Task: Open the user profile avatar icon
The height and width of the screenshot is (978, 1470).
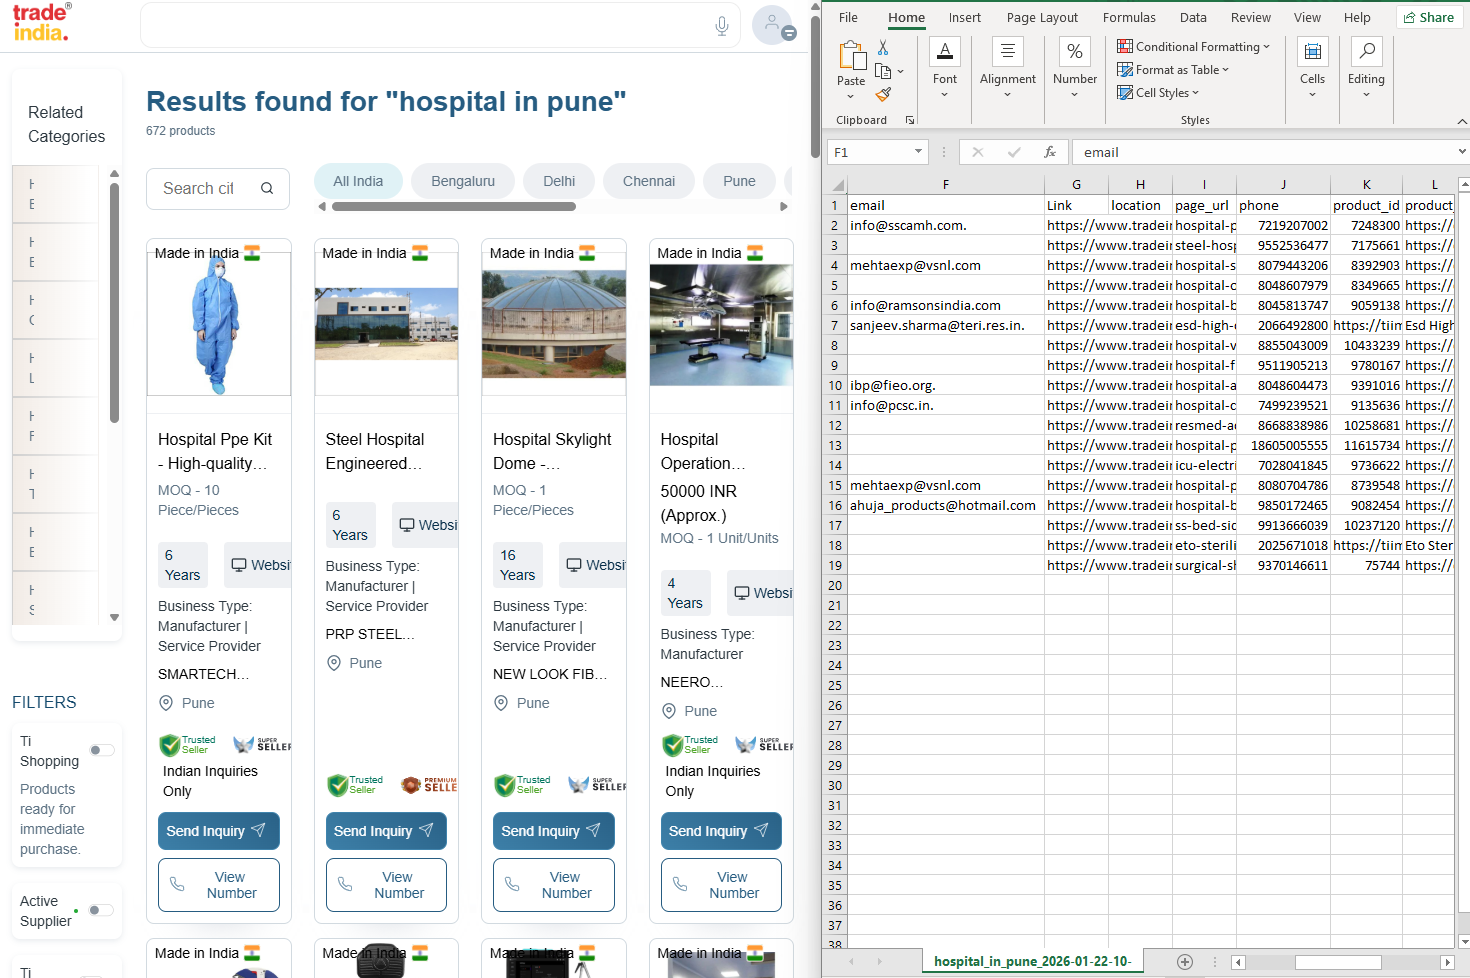Action: click(772, 25)
